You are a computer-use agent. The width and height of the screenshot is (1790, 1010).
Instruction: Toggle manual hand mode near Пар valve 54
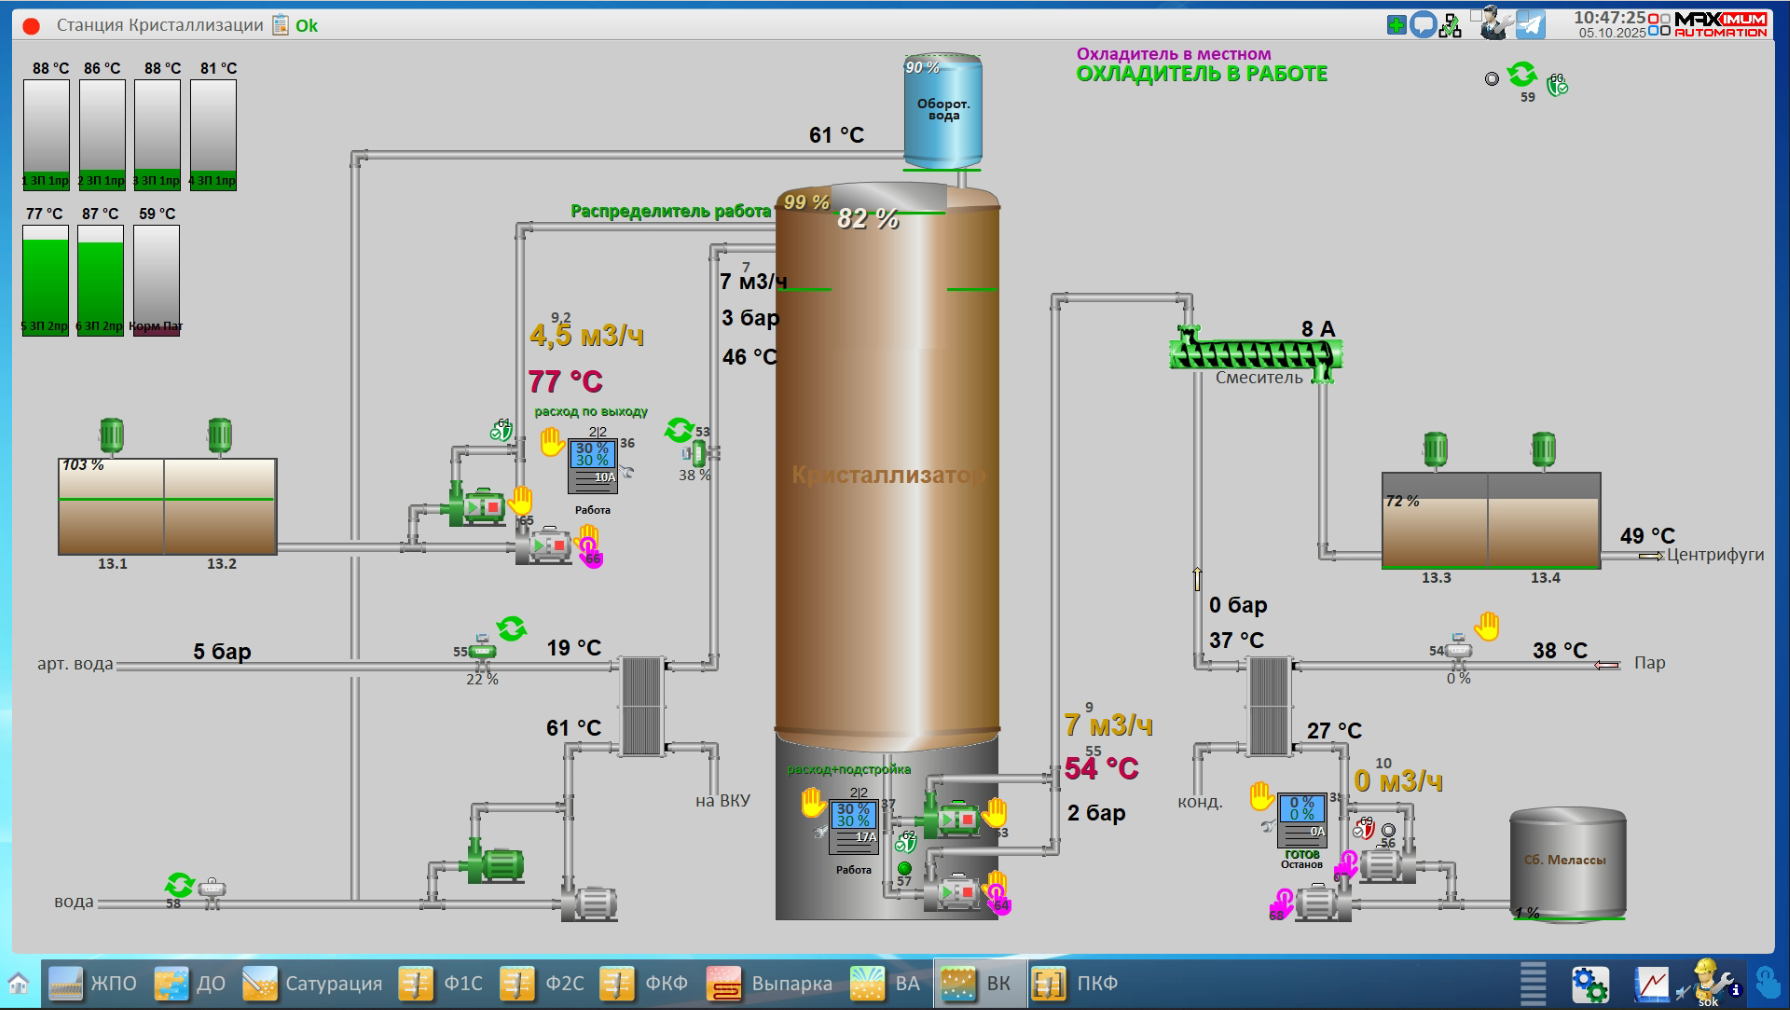[1487, 626]
